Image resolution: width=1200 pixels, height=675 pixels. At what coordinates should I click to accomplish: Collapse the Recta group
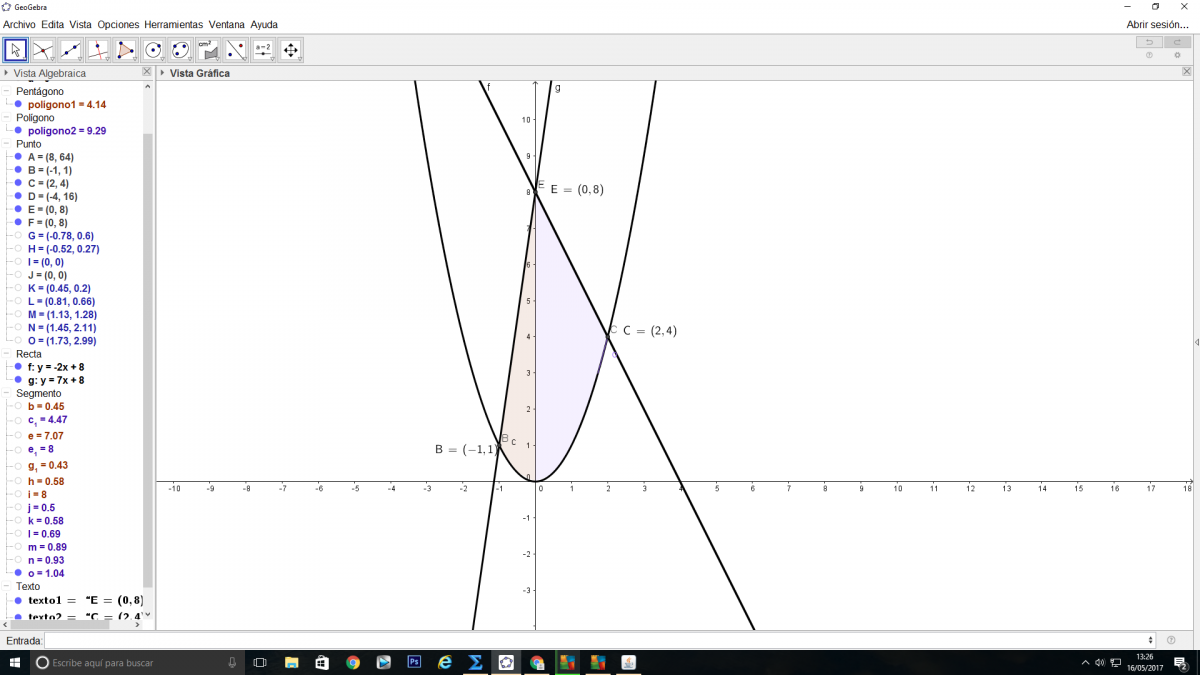click(6, 354)
